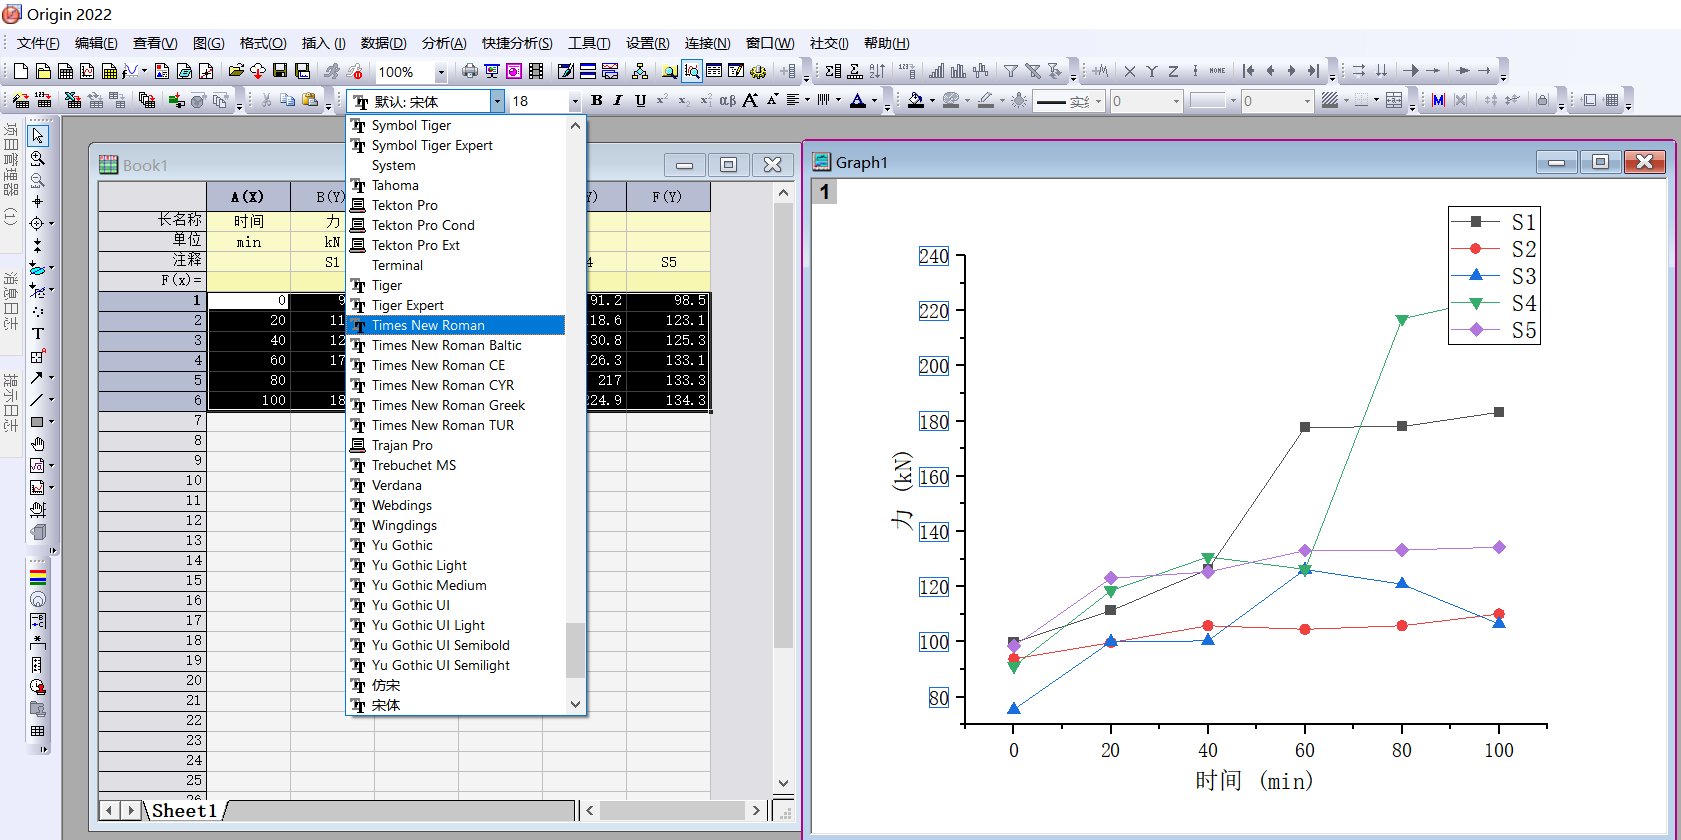
Task: Open the folder open icon
Action: tap(236, 71)
